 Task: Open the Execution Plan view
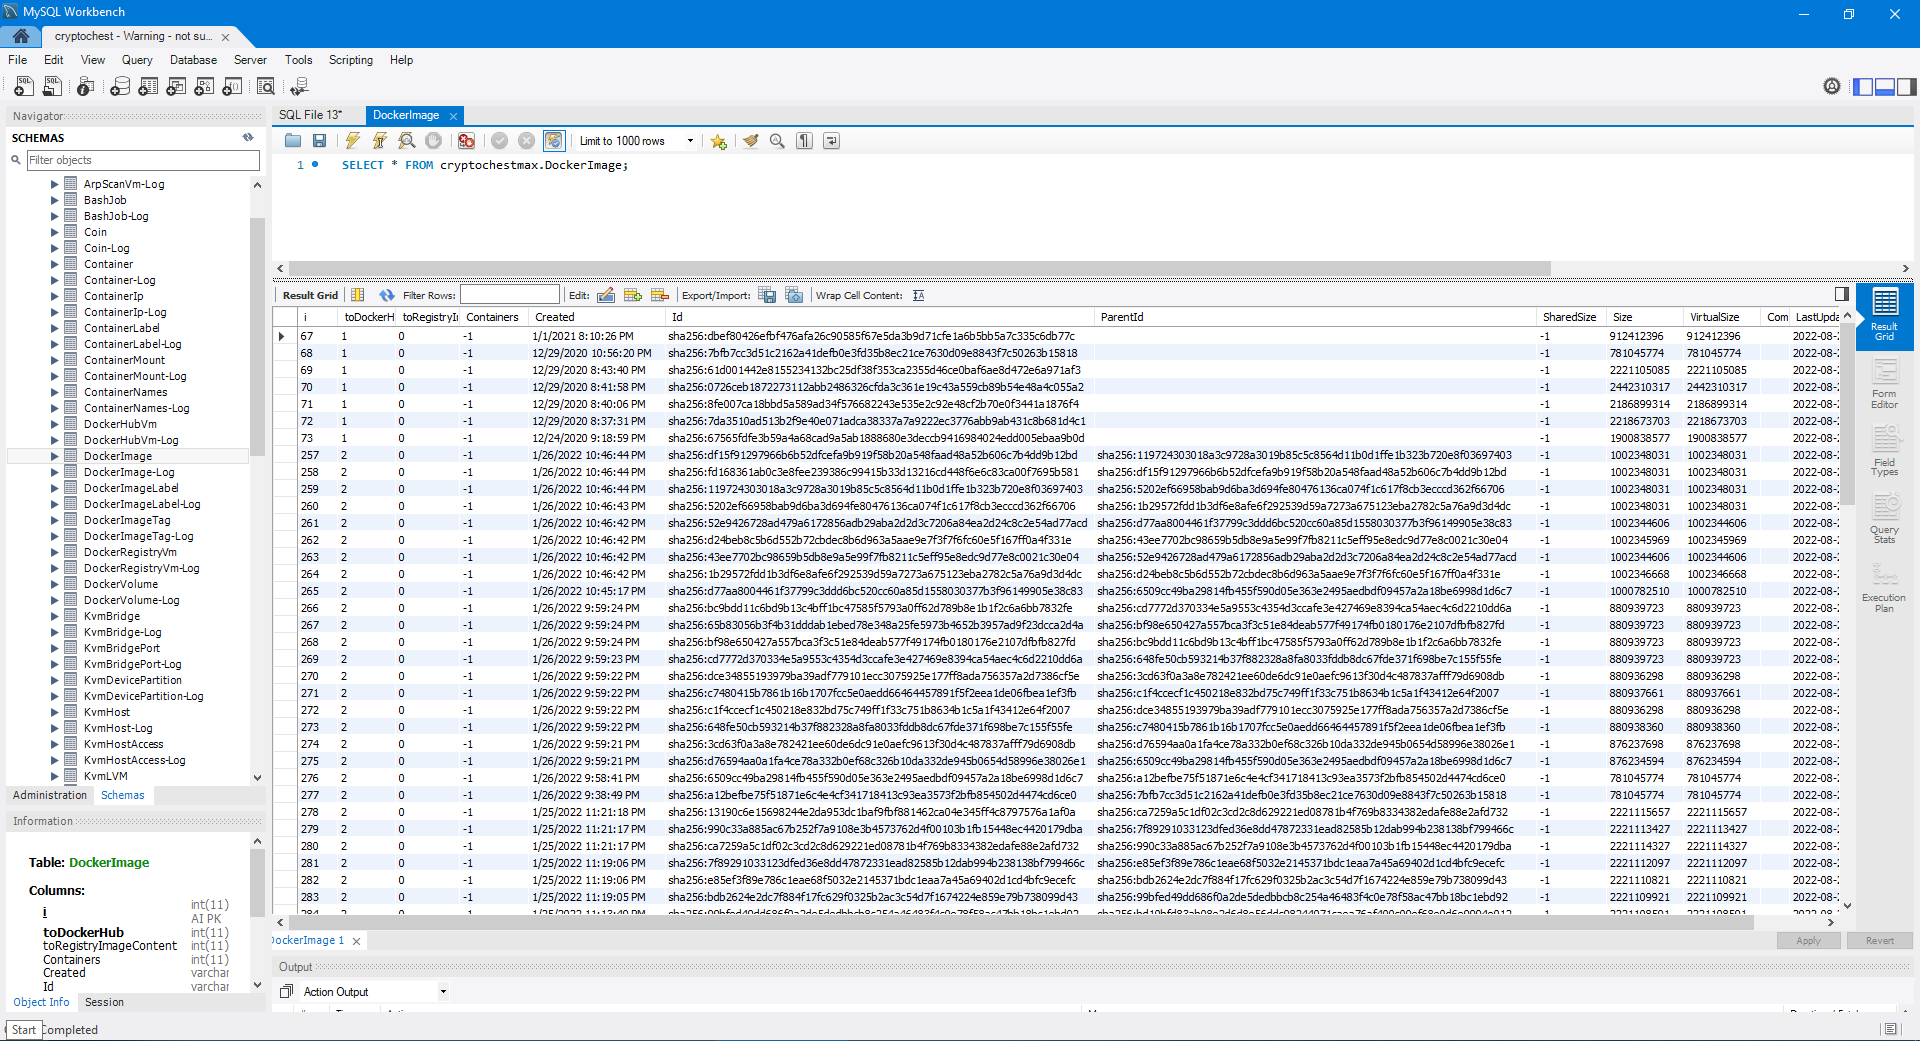click(1885, 588)
